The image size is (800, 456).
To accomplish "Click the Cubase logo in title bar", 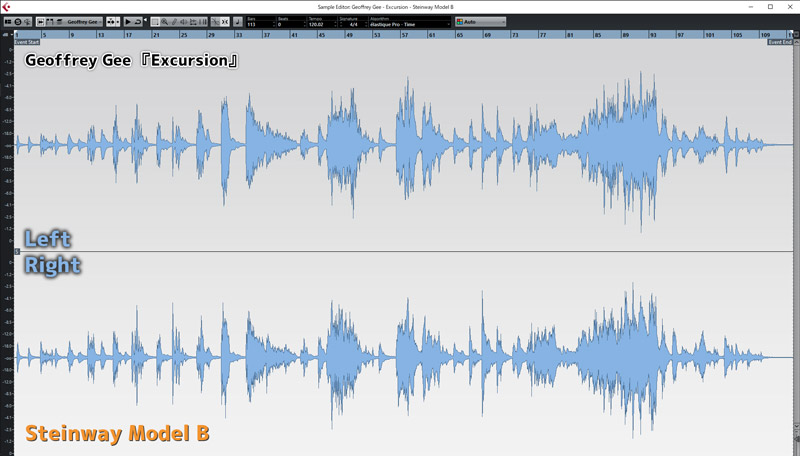I will pos(6,7).
